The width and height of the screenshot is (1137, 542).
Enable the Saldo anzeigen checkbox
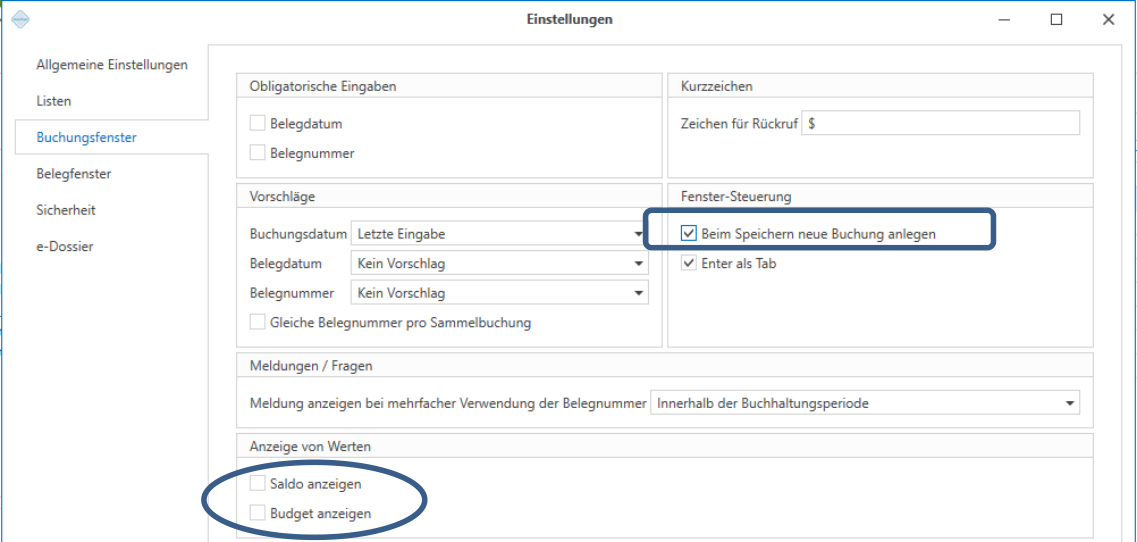click(x=257, y=483)
